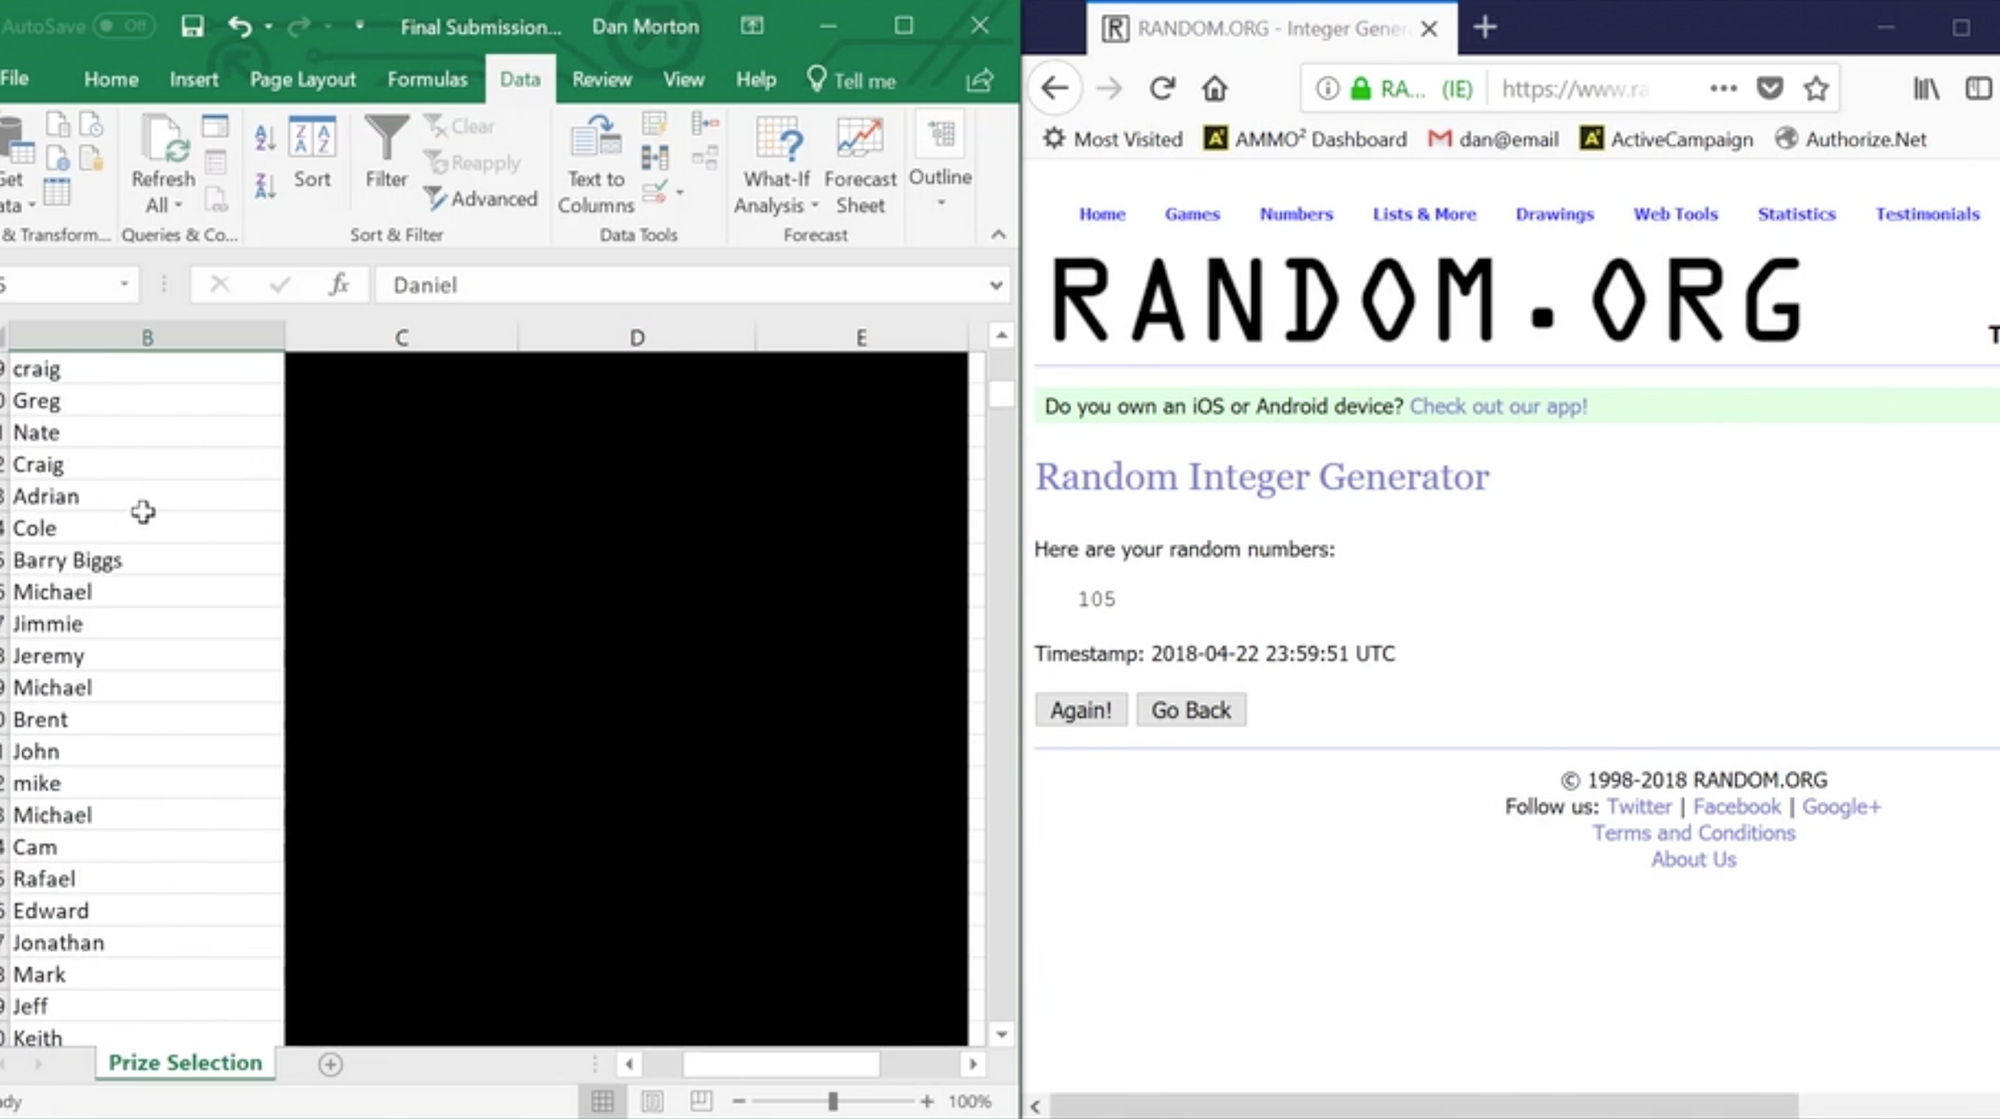Open Check out our app link
The width and height of the screenshot is (2000, 1119).
[x=1498, y=406]
